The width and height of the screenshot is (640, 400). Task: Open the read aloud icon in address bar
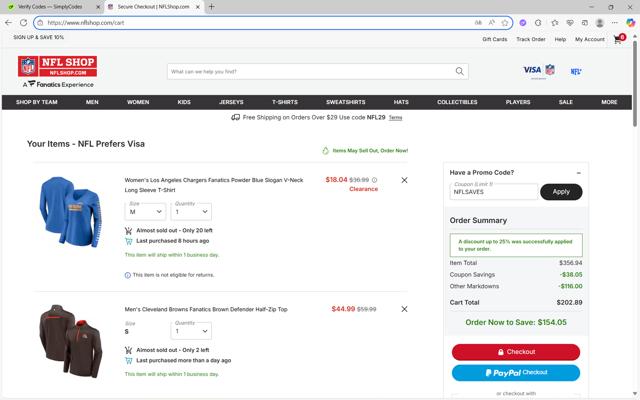(491, 23)
